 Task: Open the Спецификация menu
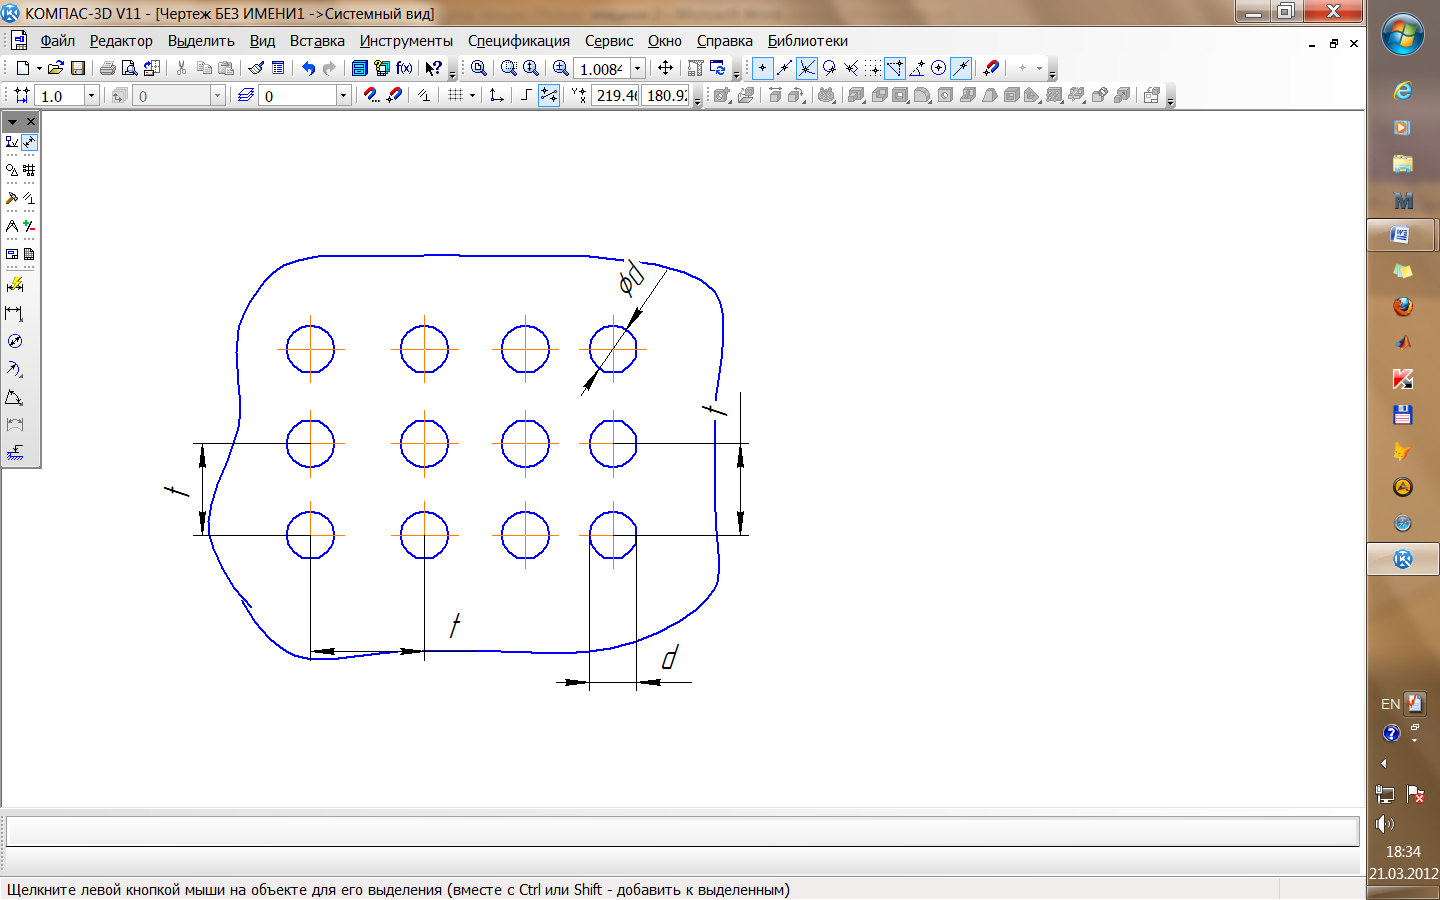[x=518, y=41]
